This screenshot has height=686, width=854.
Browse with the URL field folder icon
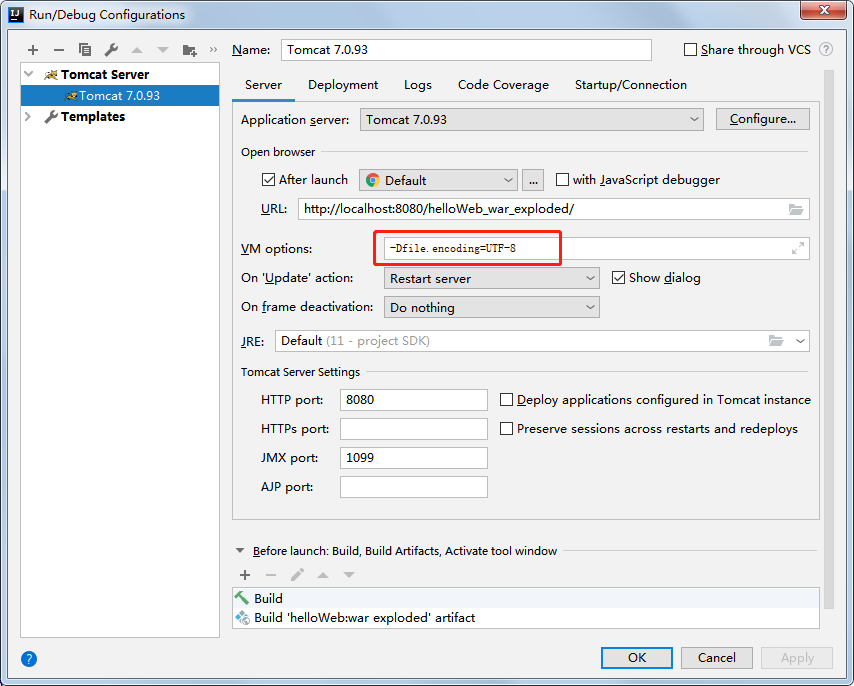pyautogui.click(x=796, y=209)
